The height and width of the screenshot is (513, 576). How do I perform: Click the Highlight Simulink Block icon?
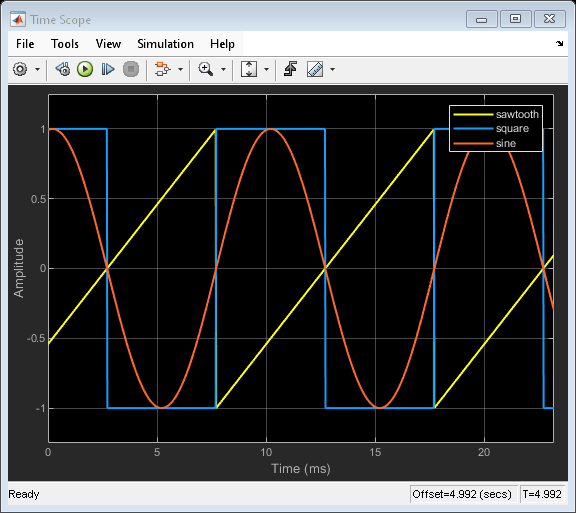(x=162, y=69)
